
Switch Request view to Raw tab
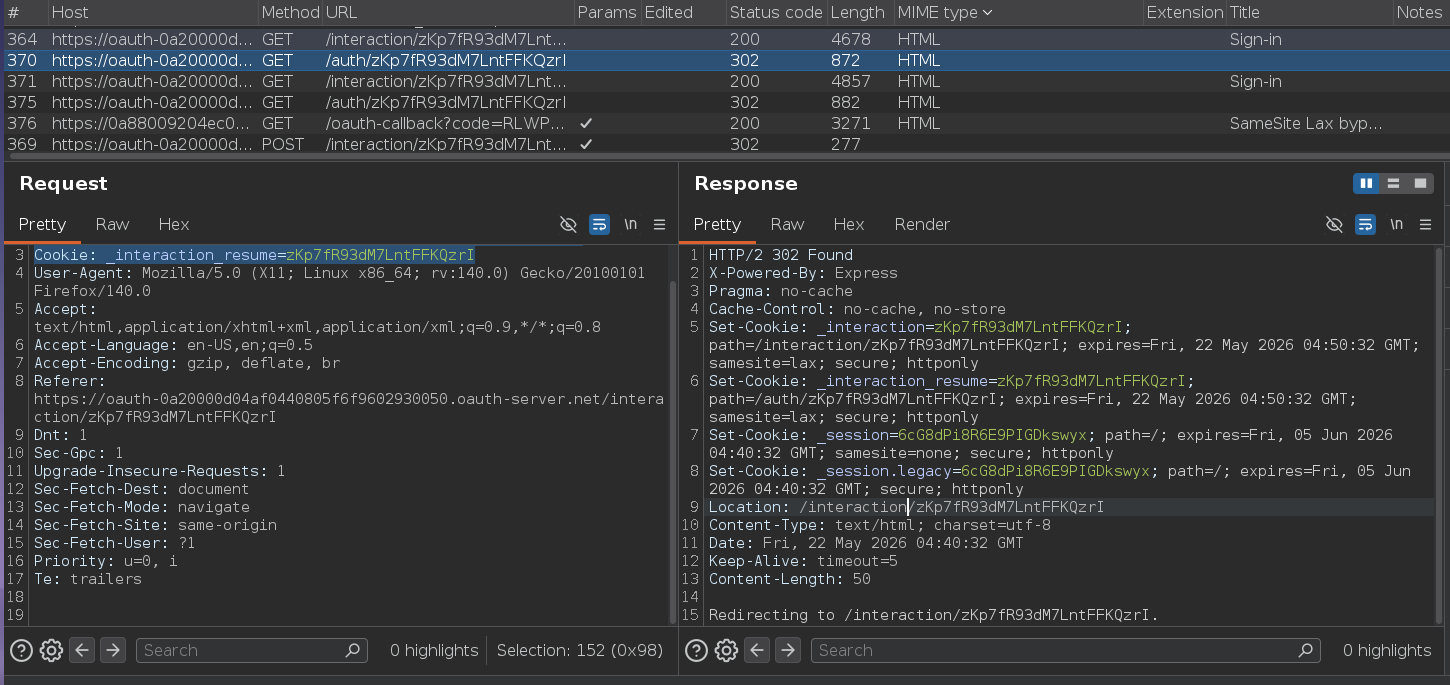pos(112,224)
